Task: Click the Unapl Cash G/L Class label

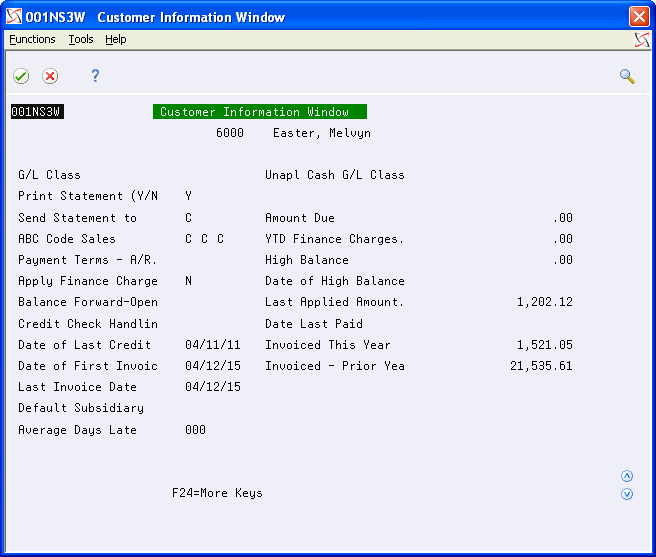Action: point(335,175)
